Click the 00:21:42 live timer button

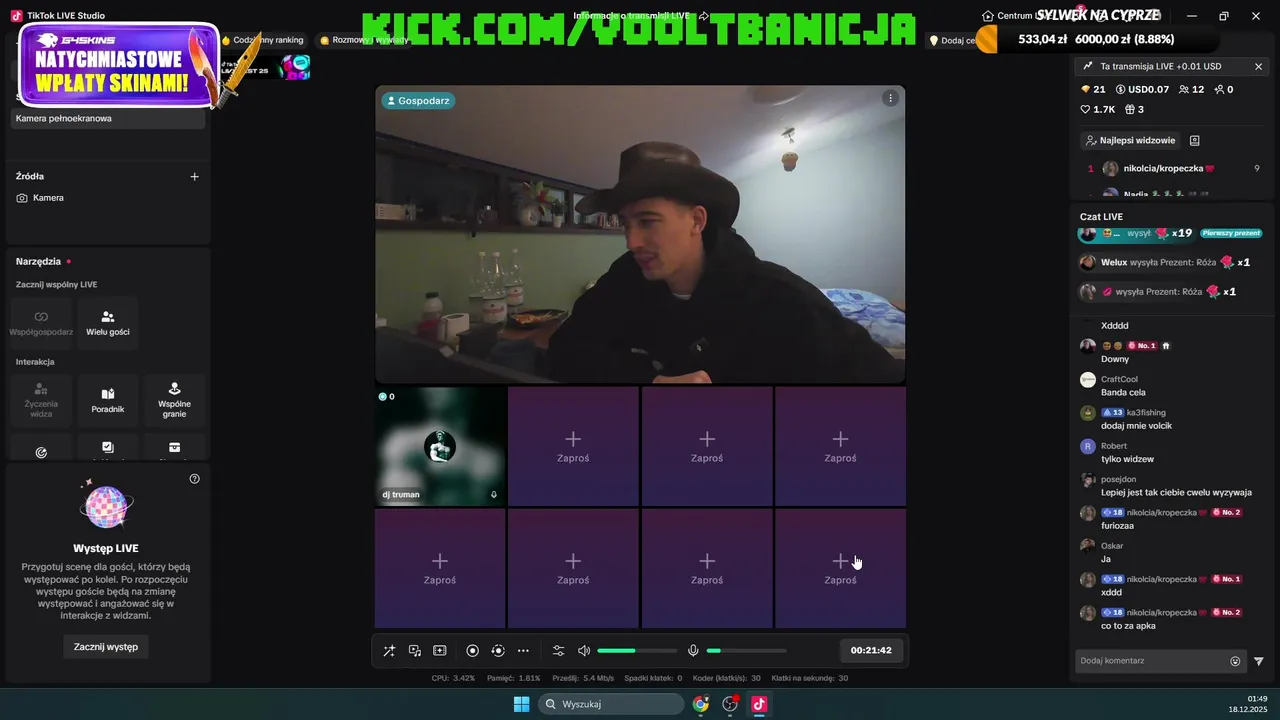(871, 650)
